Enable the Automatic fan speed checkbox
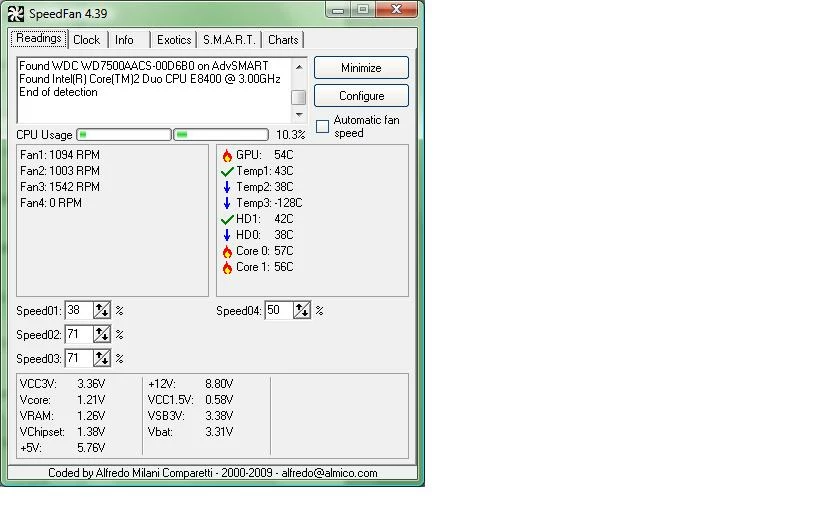 (x=322, y=126)
